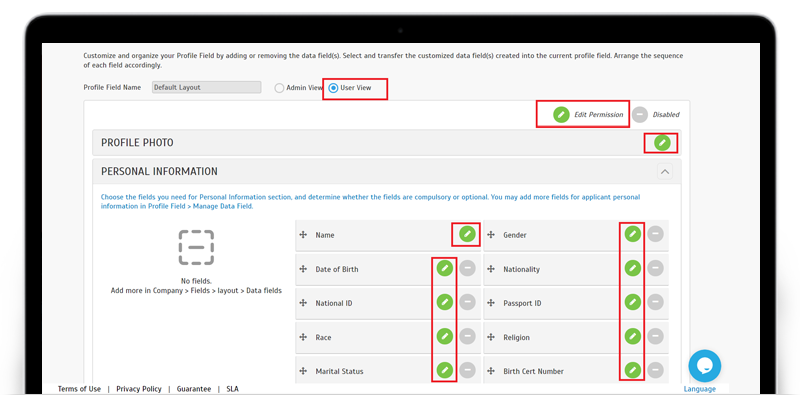800x395 pixels.
Task: Click the move handle for Passport ID
Action: [491, 303]
